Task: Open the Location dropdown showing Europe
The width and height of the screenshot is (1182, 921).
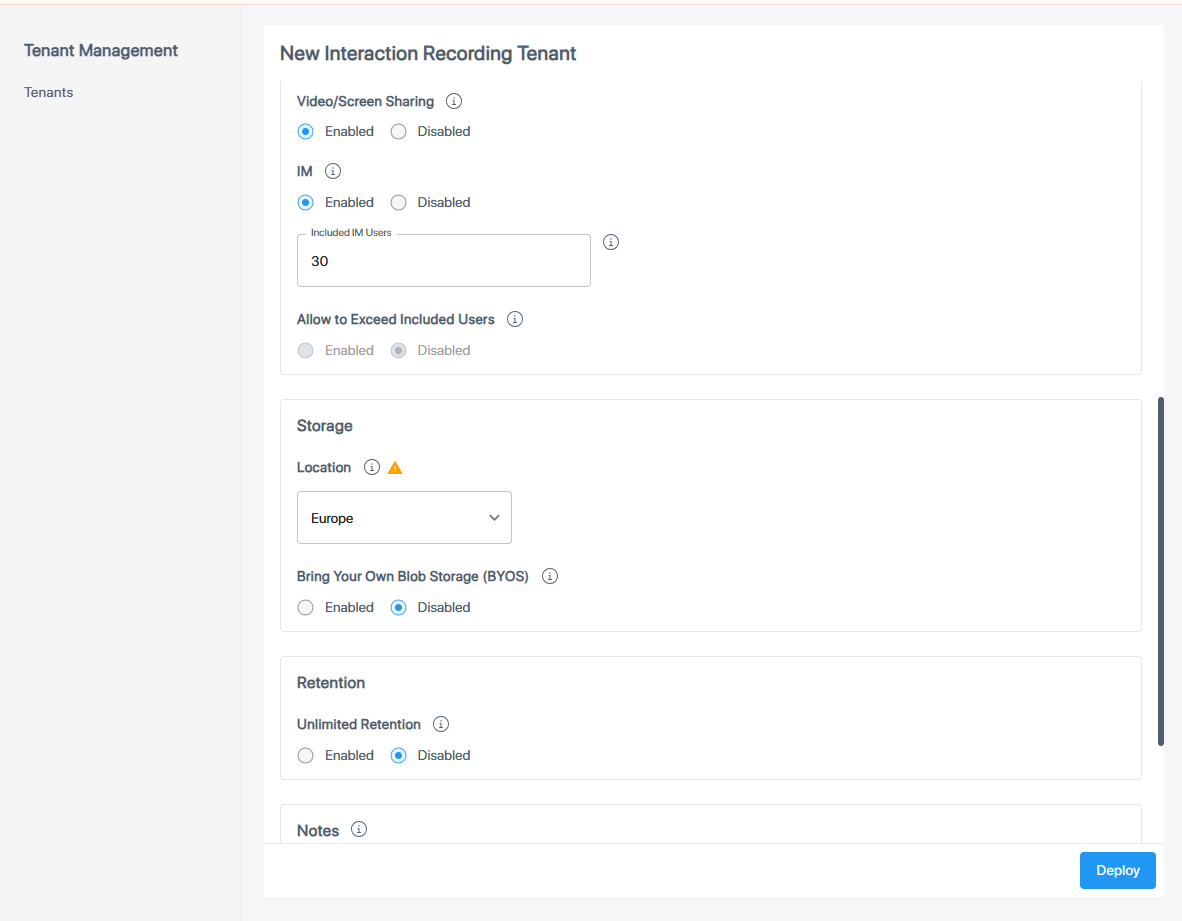Action: pyautogui.click(x=404, y=518)
